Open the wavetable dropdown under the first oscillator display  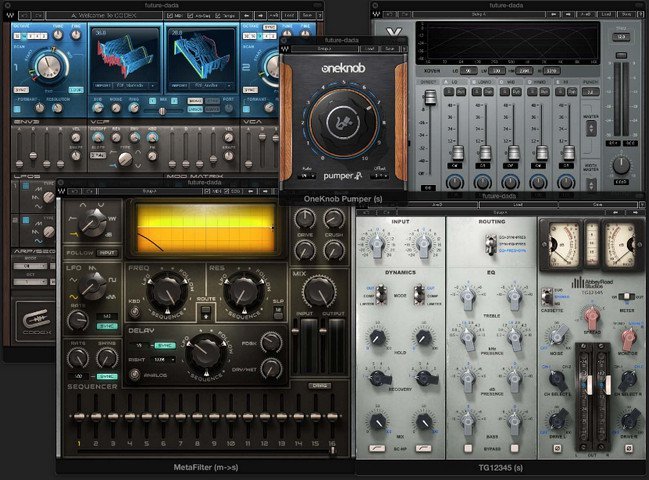125,86
